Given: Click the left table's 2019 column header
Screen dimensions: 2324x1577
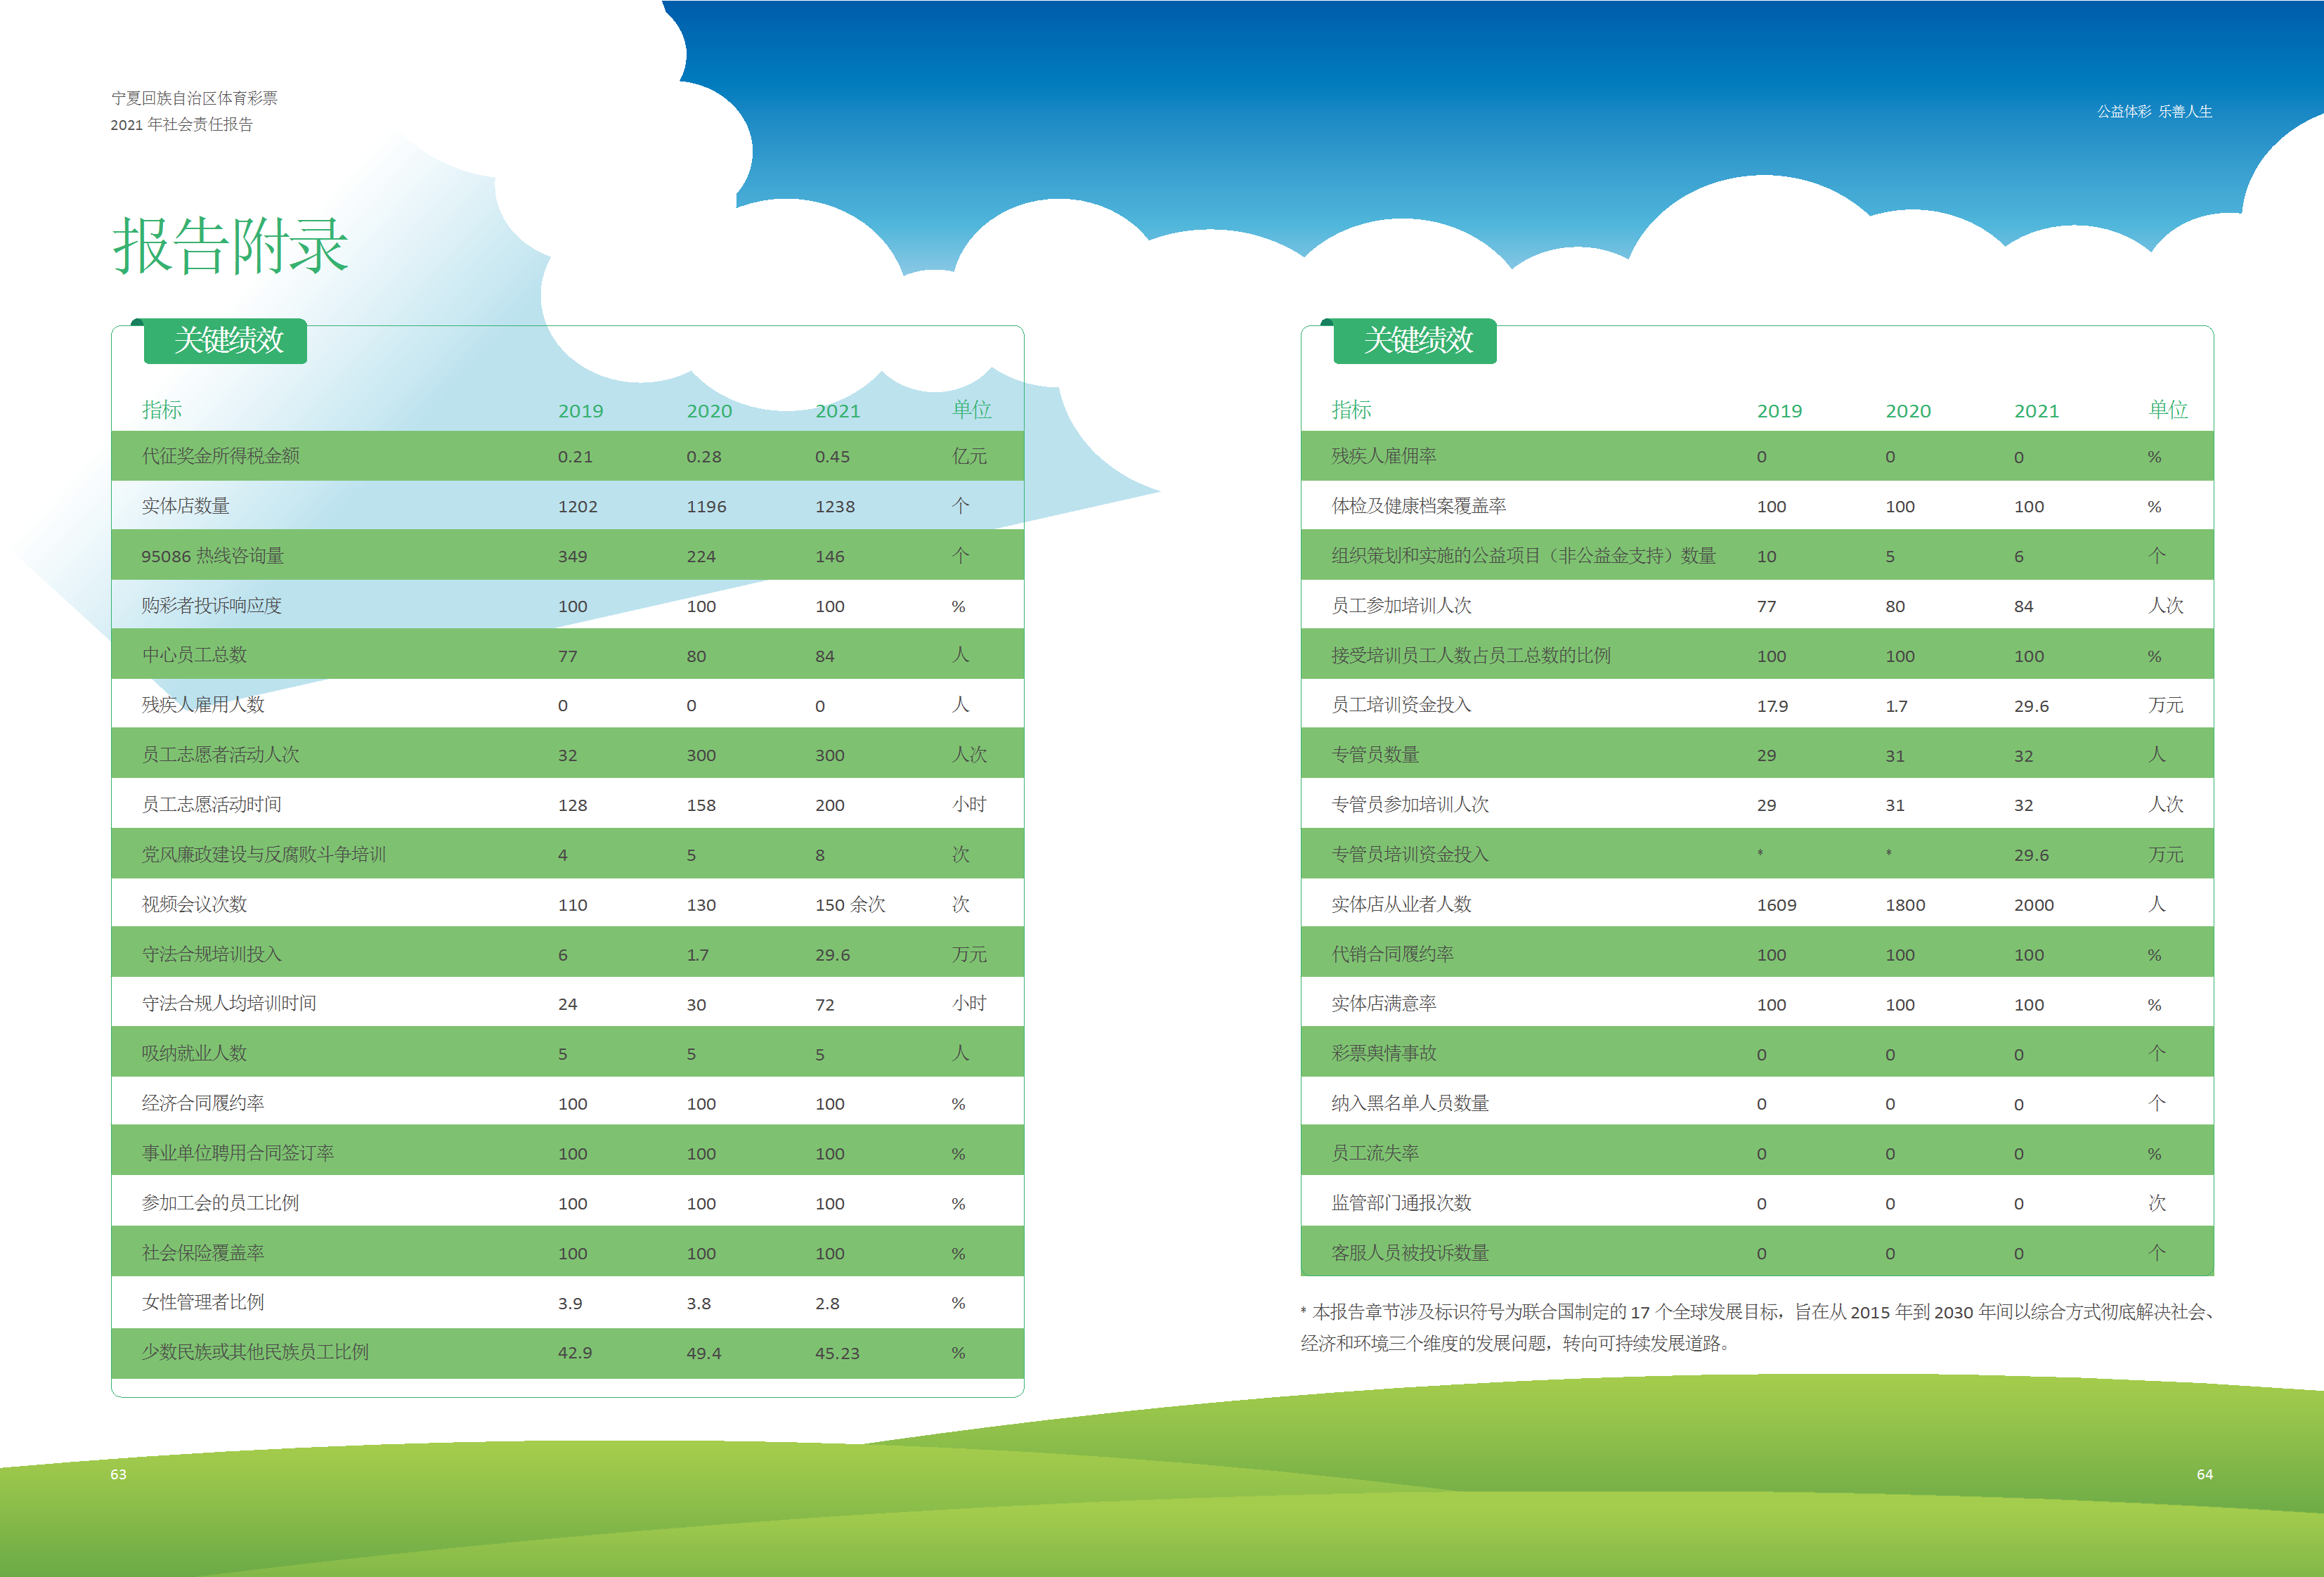Looking at the screenshot, I should (580, 411).
